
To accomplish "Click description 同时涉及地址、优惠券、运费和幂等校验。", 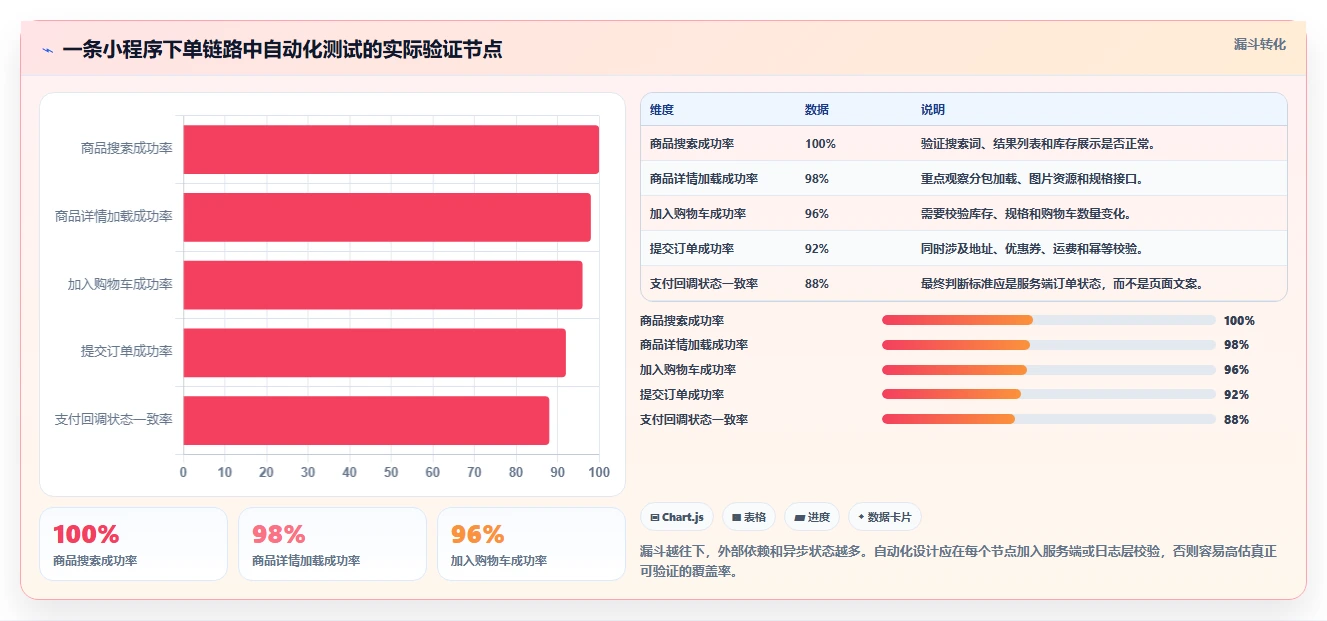I will 1032,249.
